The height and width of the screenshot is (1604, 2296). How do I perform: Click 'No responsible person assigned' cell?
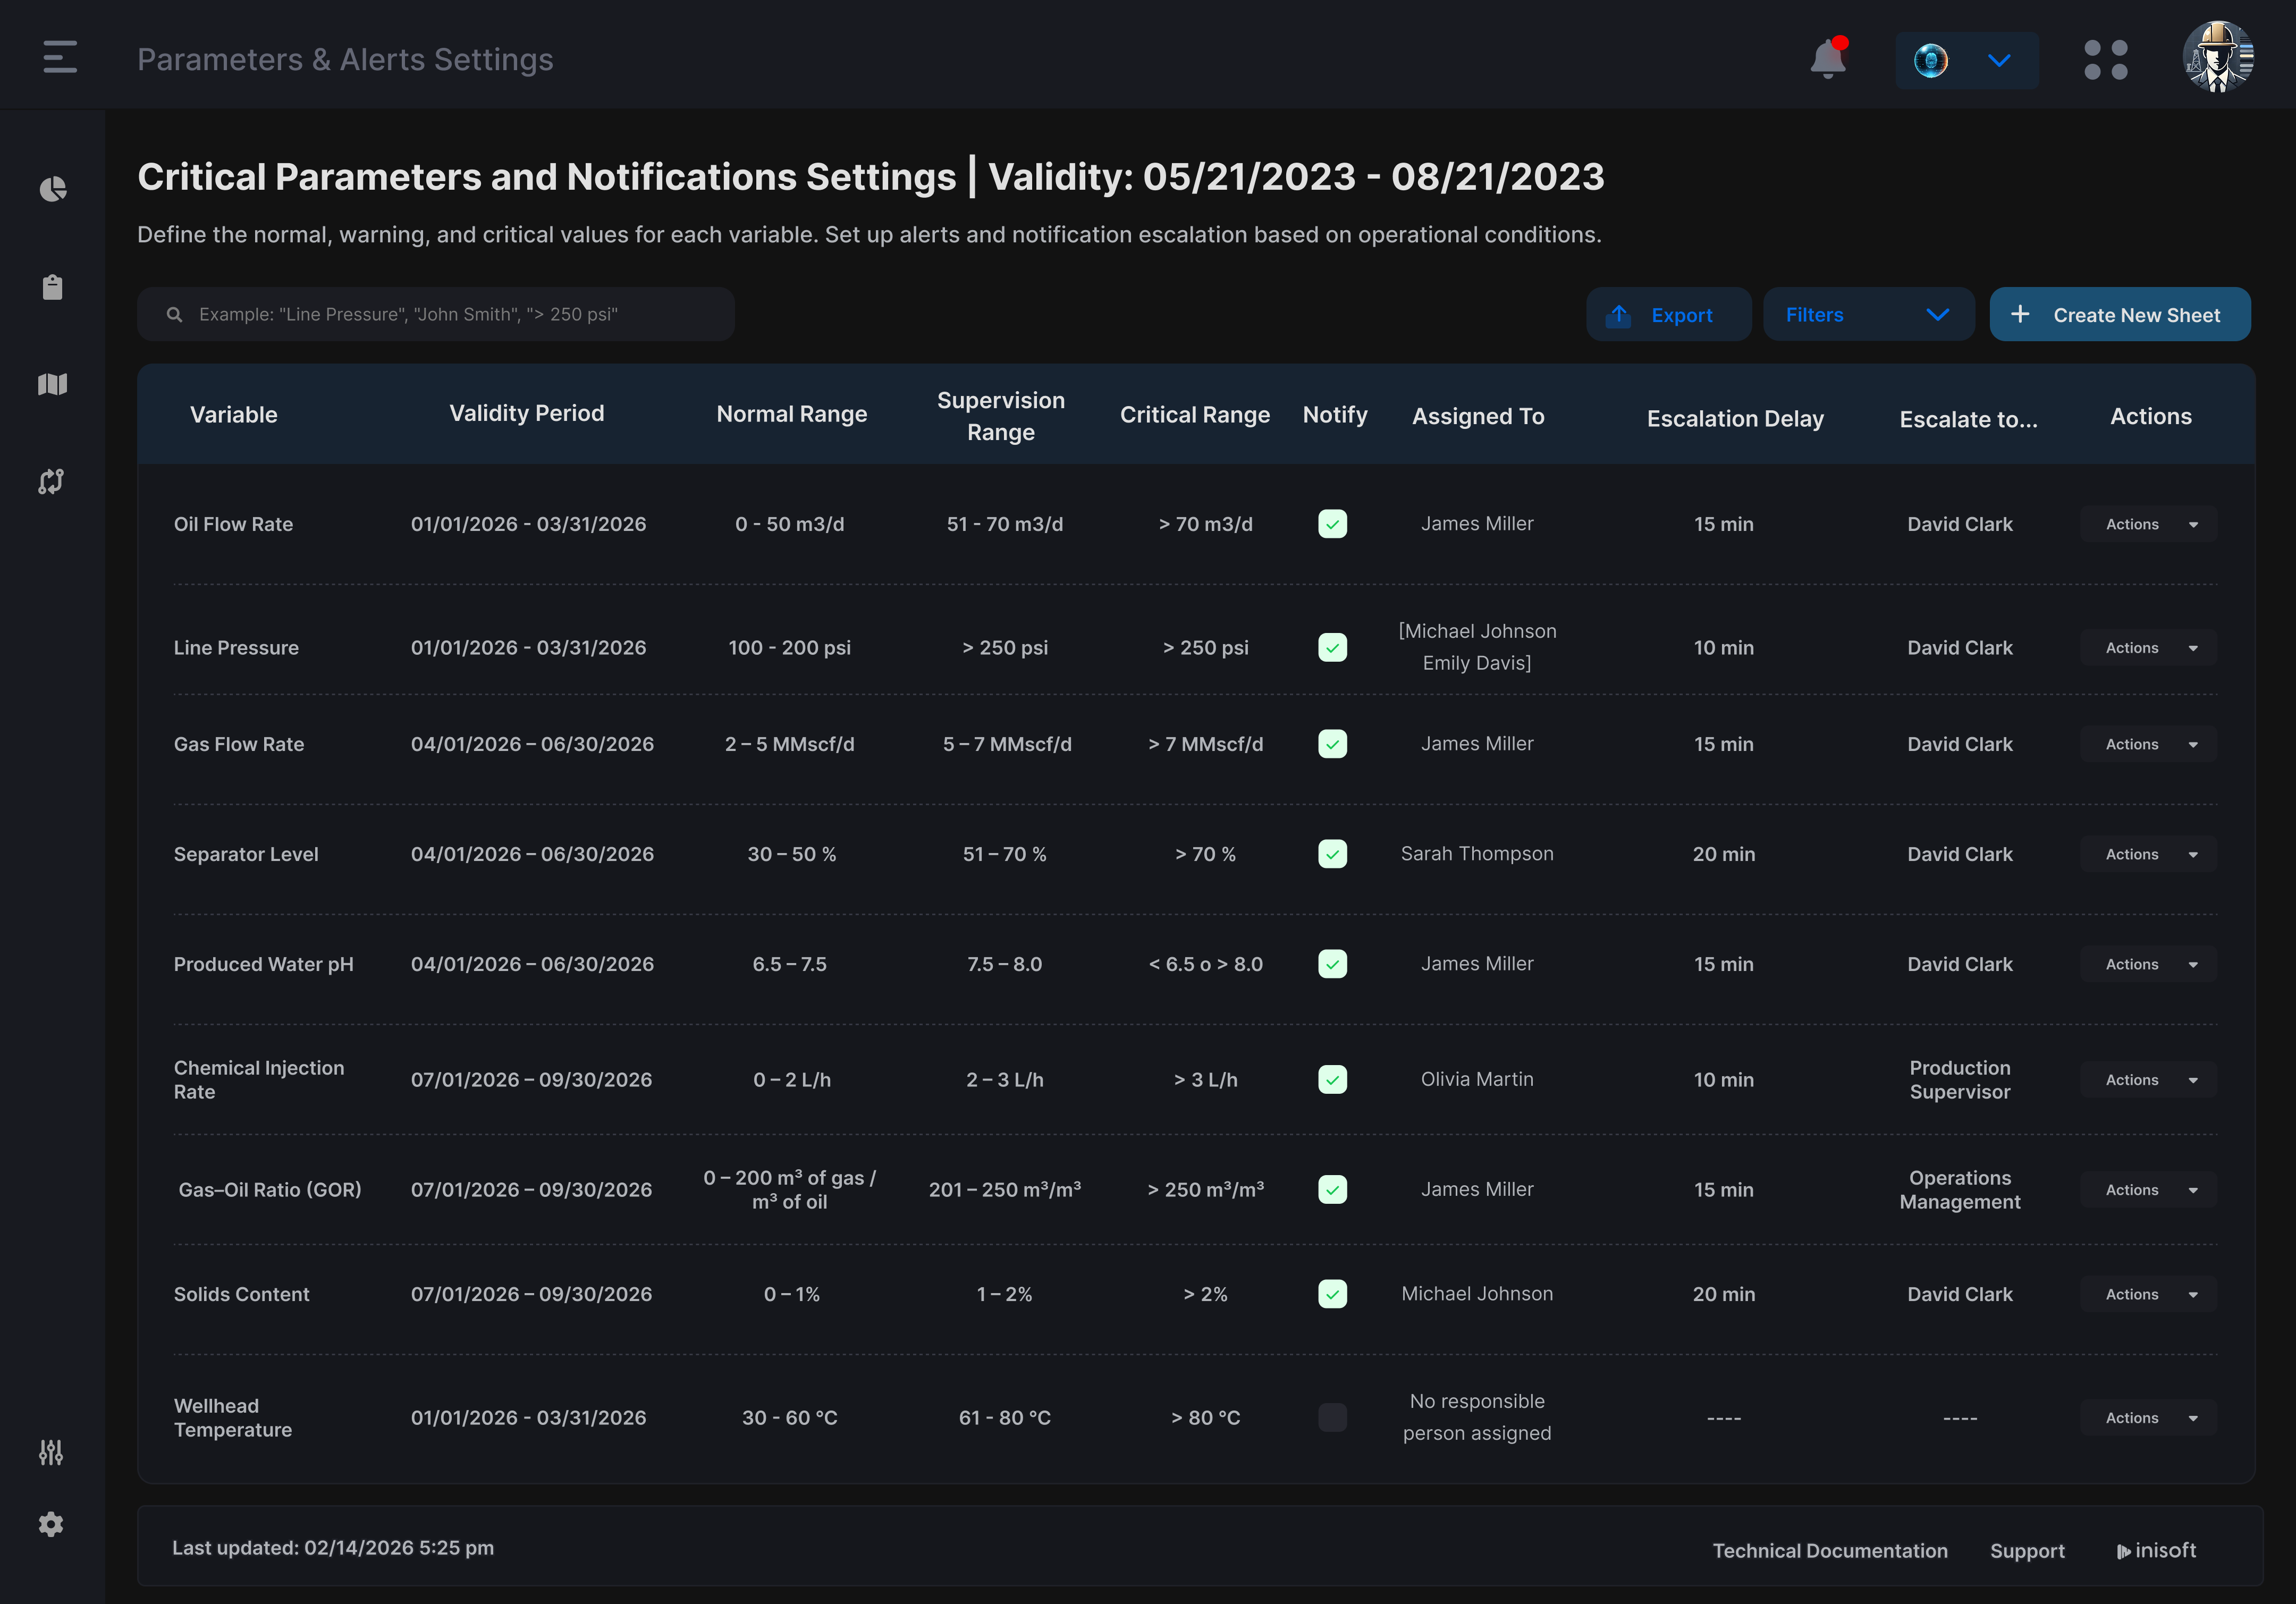pos(1477,1417)
